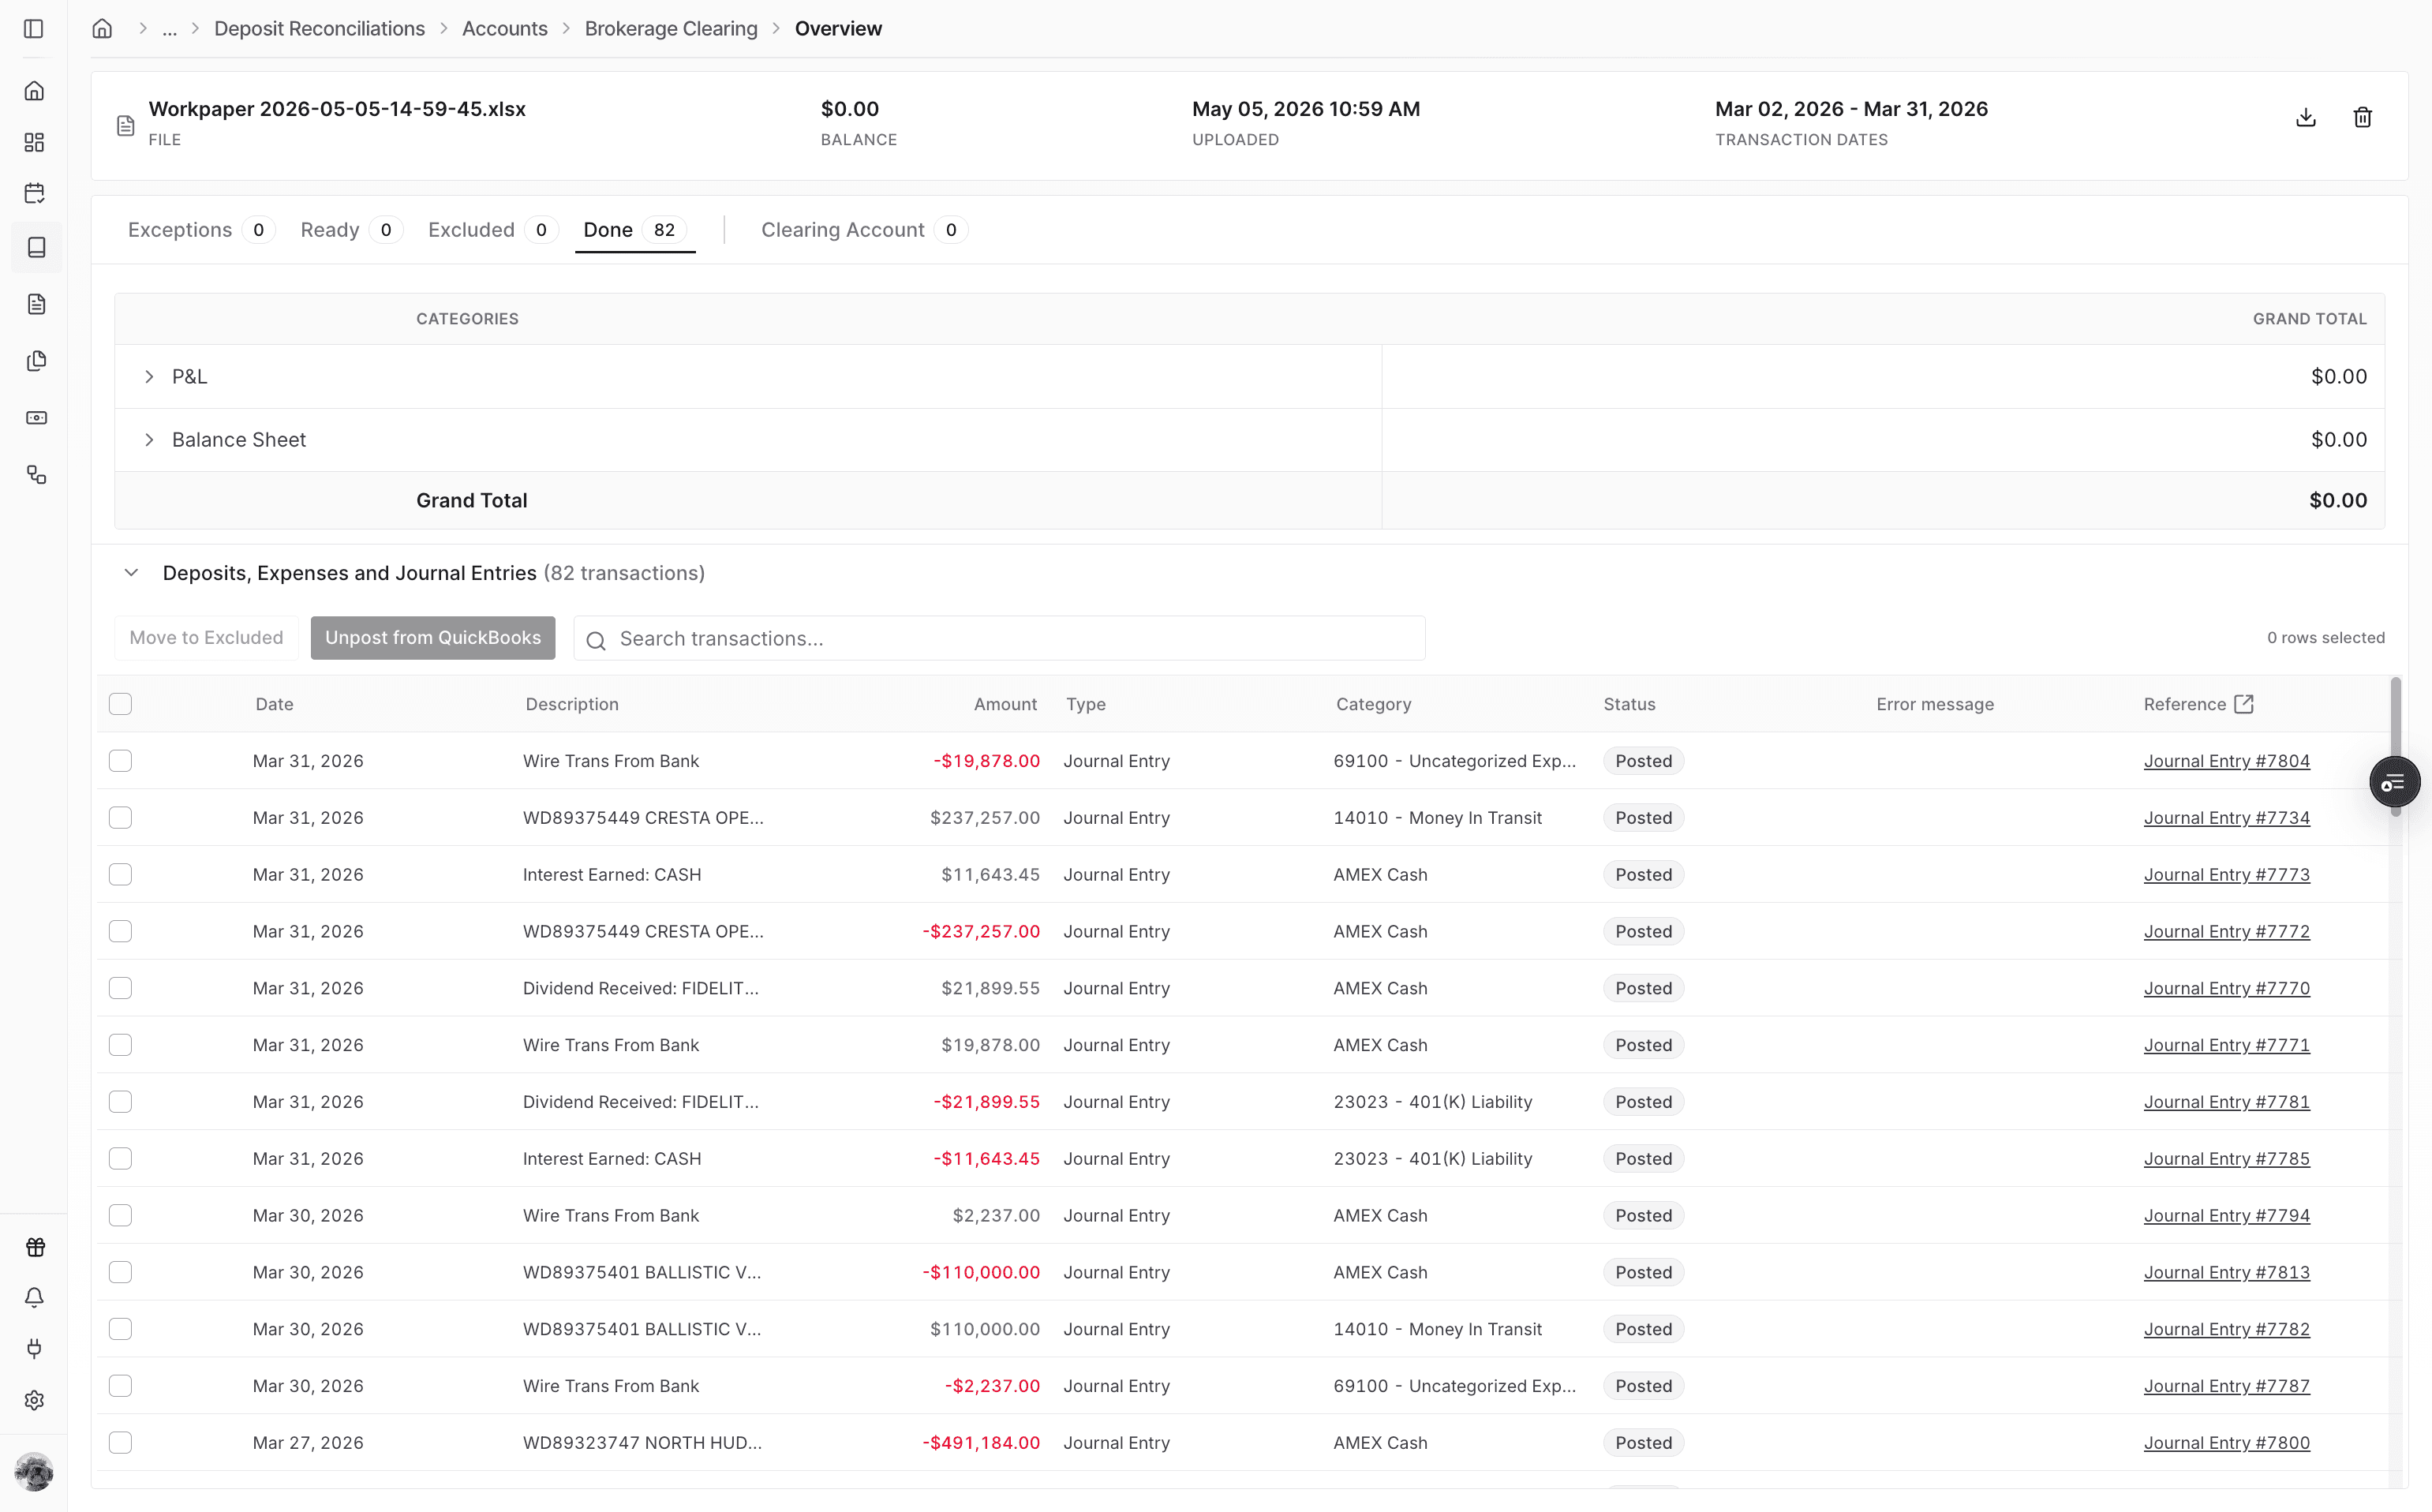Check the -$237,257.00 CRESTA row checkbox

(x=120, y=932)
